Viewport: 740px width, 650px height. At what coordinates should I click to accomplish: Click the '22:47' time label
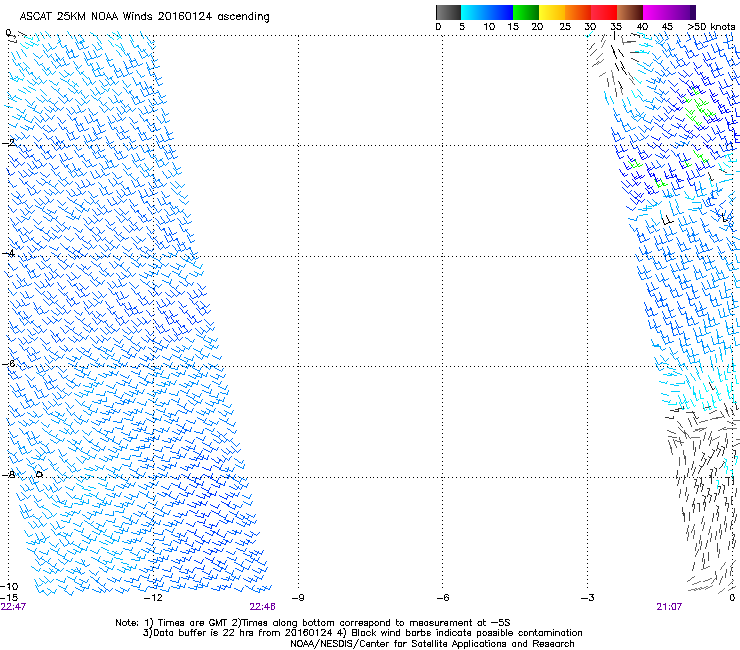[13, 607]
